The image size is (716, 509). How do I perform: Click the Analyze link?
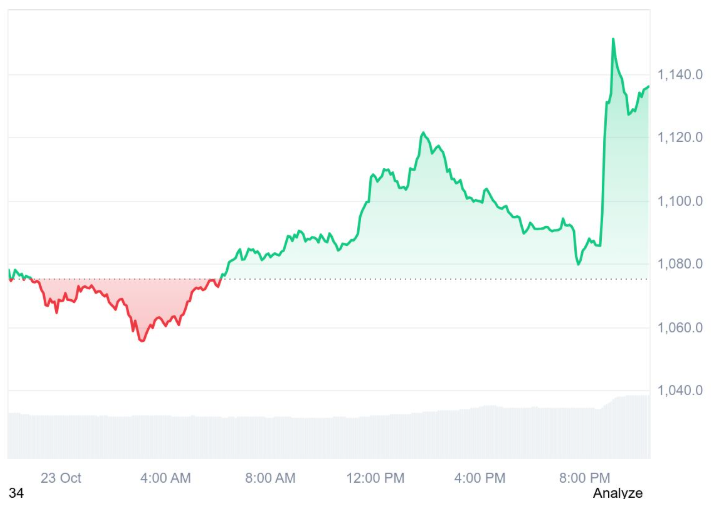coord(617,493)
